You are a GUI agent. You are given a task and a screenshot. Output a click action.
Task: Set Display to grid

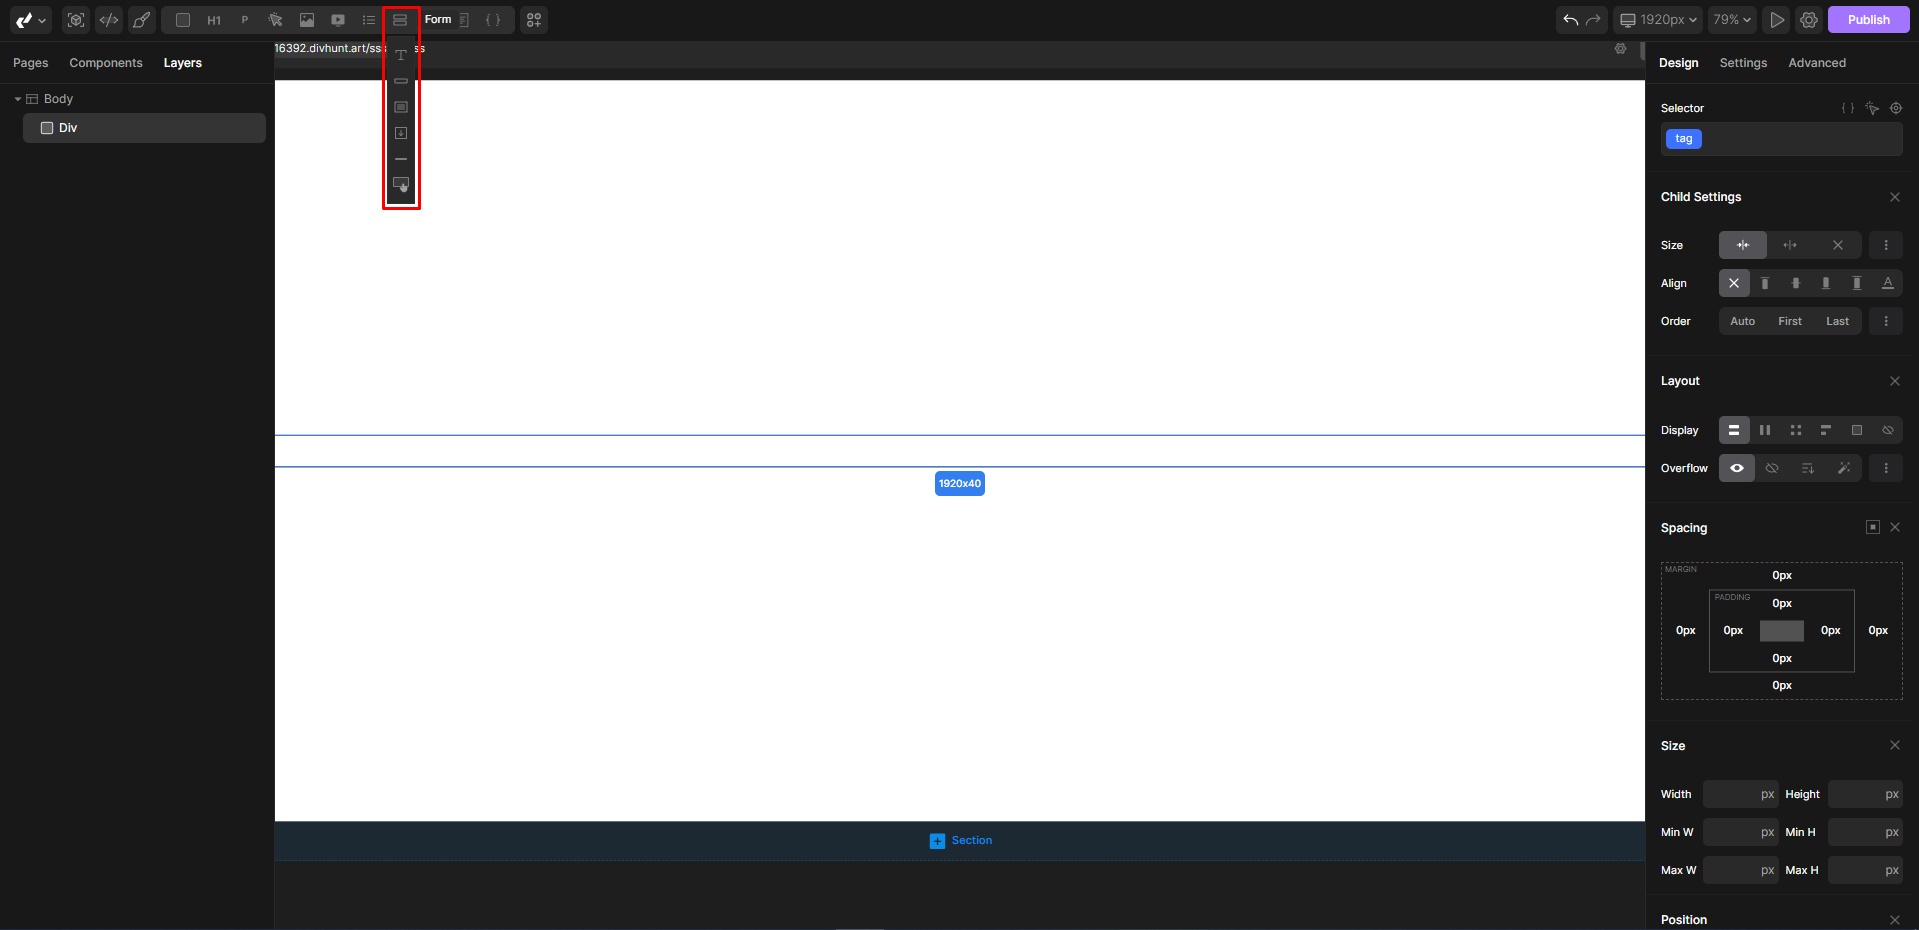[1796, 430]
